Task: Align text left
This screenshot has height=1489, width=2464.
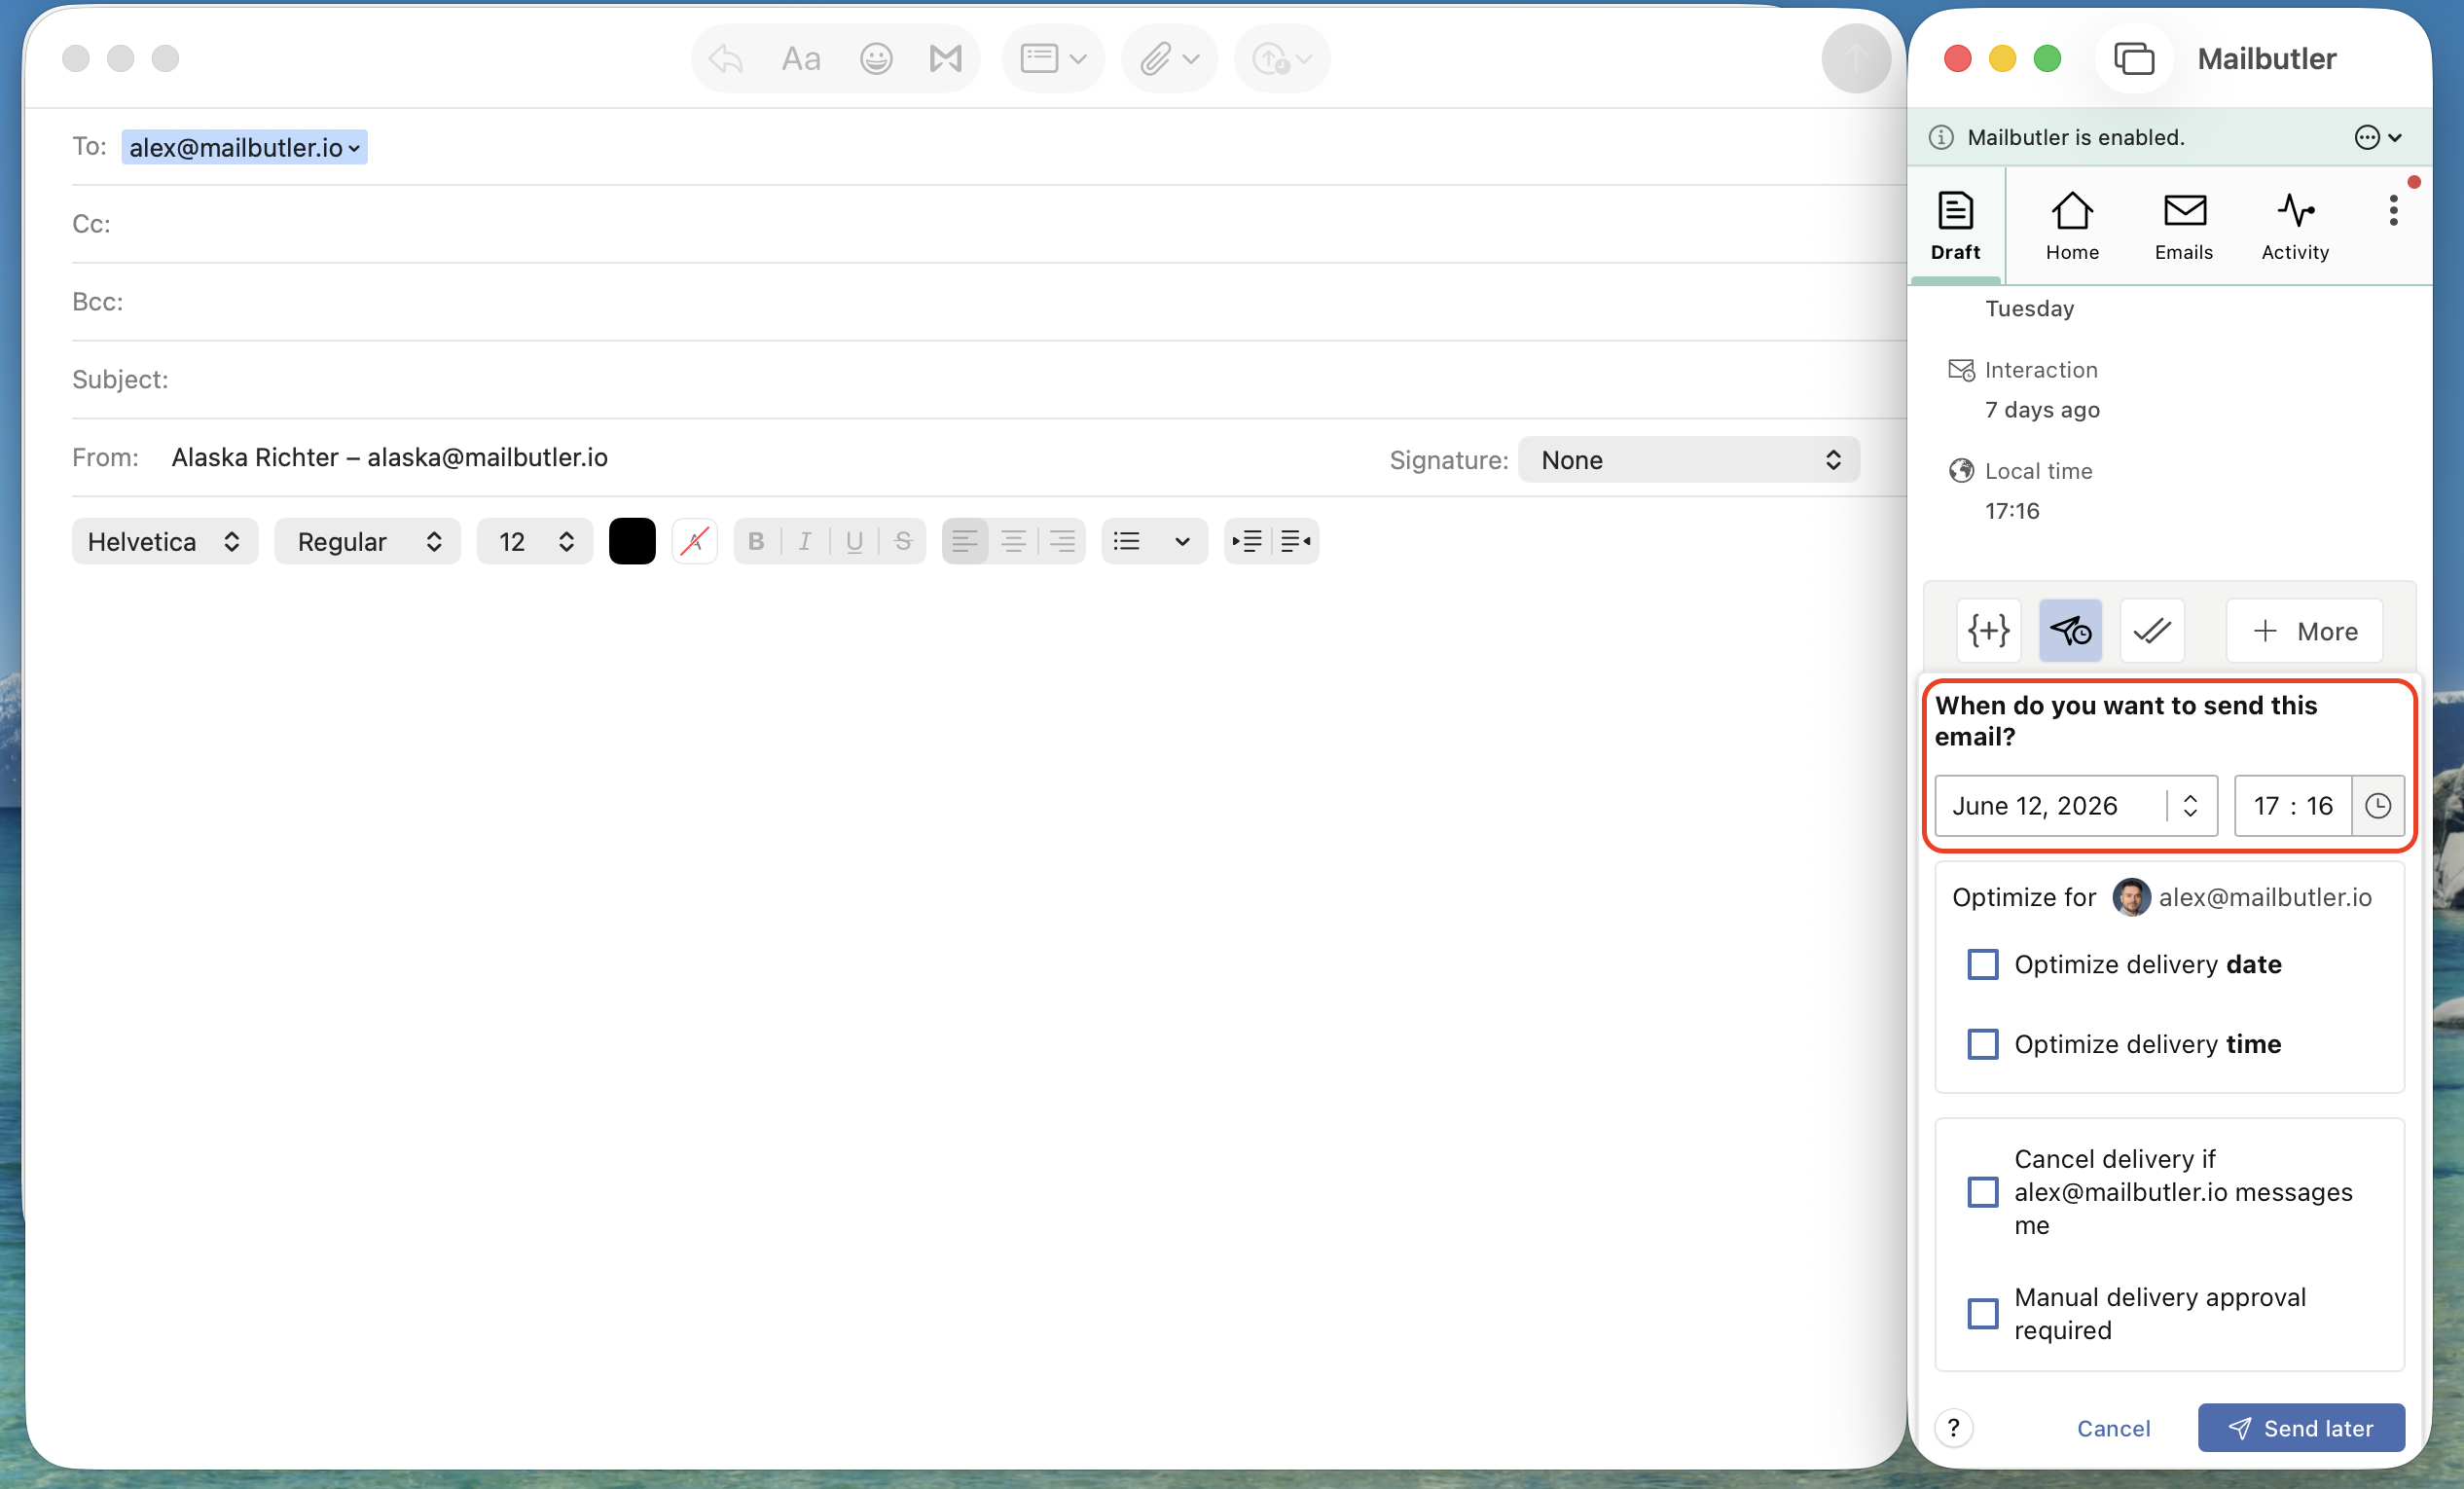Action: [965, 541]
